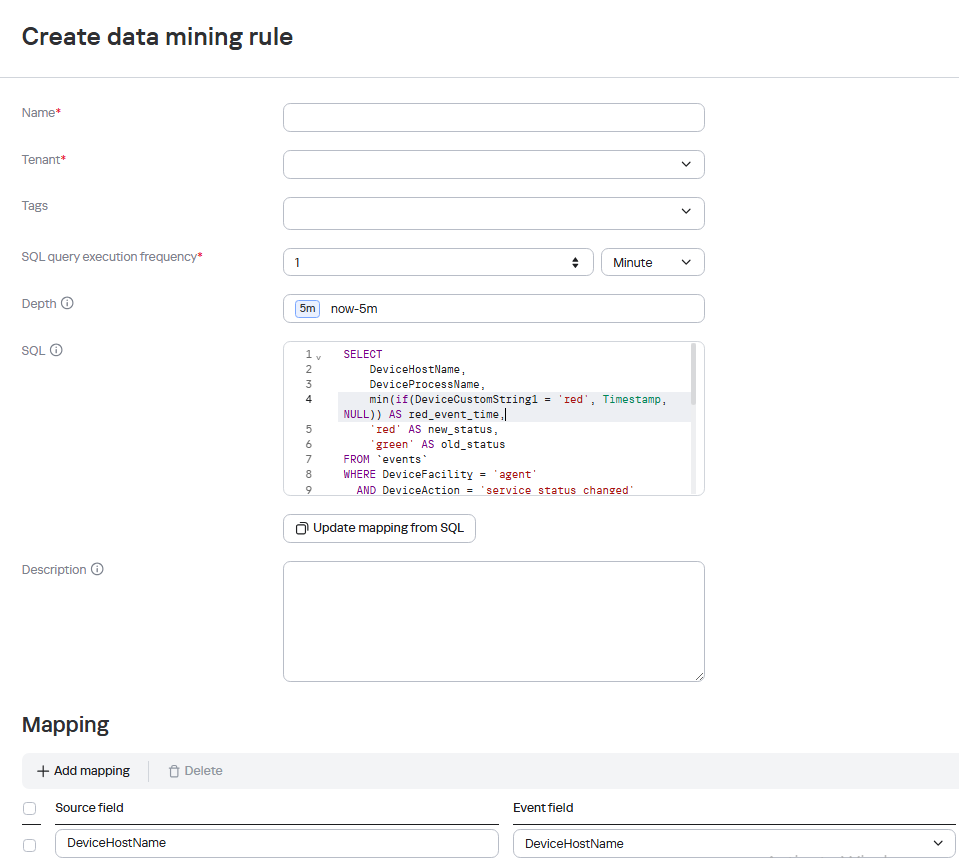Image resolution: width=959 pixels, height=858 pixels.
Task: Toggle the select-all mappings checkbox
Action: point(29,808)
